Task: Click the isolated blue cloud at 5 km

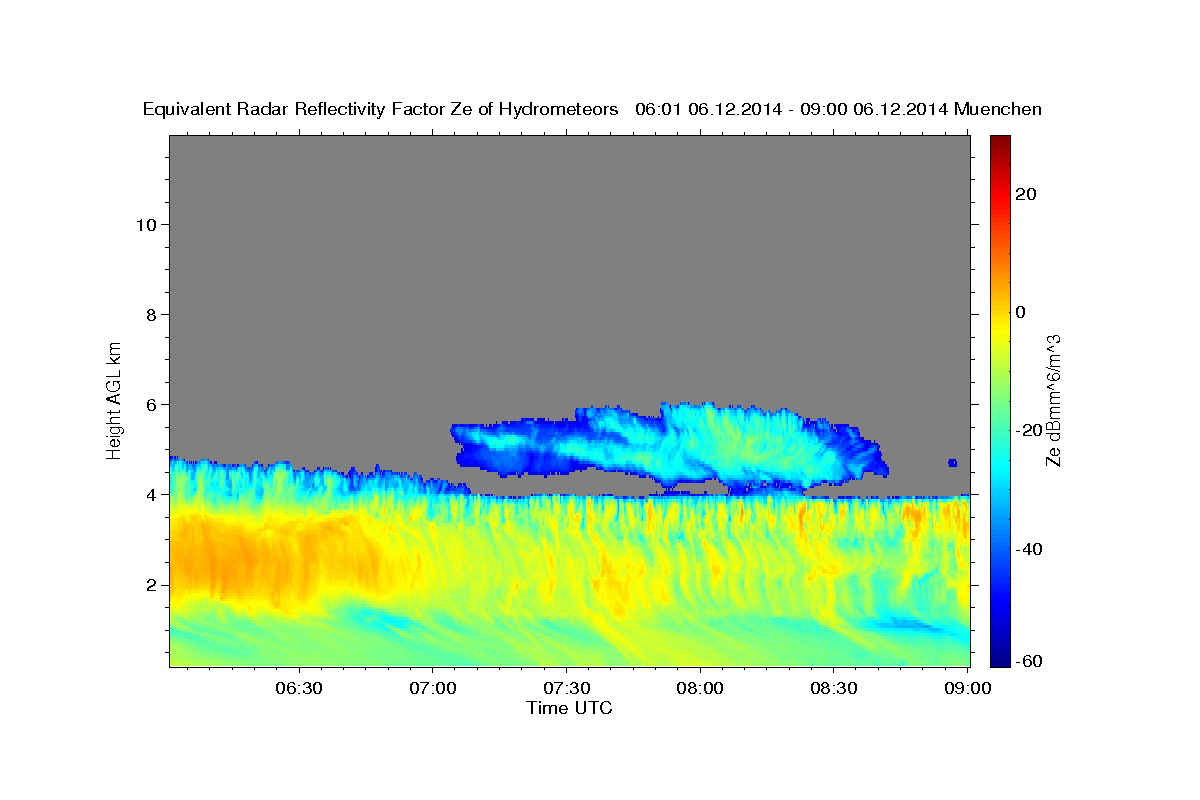Action: click(x=670, y=448)
